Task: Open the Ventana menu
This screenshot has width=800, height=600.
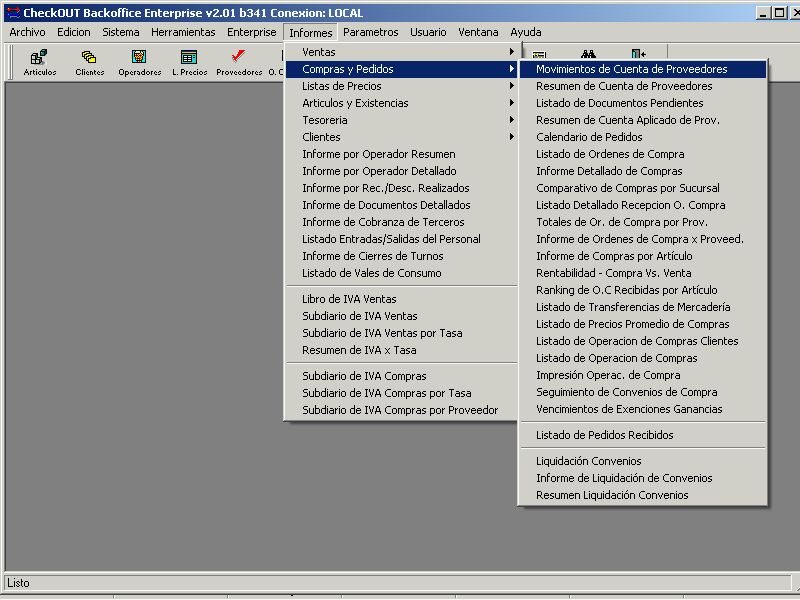Action: (x=478, y=32)
